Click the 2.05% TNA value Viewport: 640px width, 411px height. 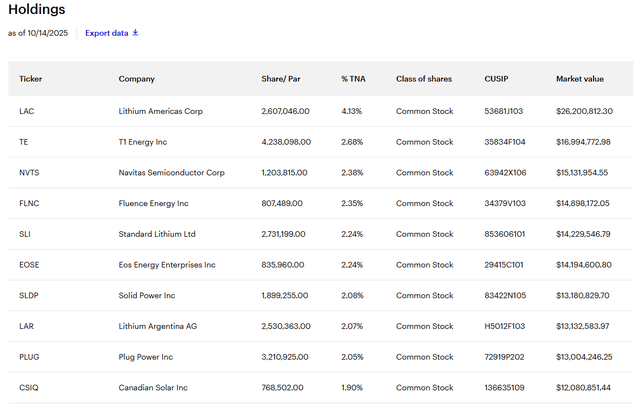point(353,357)
